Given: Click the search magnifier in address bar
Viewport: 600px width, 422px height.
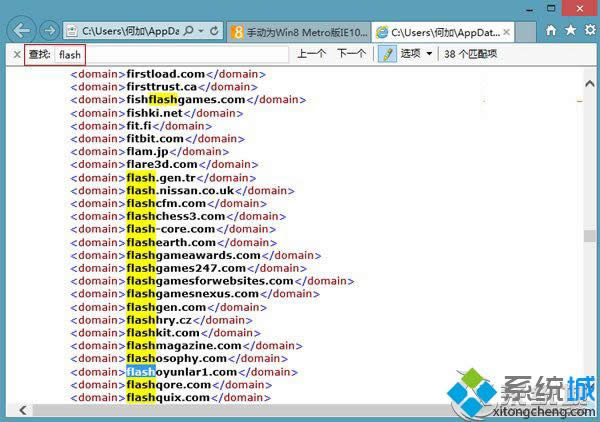Looking at the screenshot, I should click(189, 31).
